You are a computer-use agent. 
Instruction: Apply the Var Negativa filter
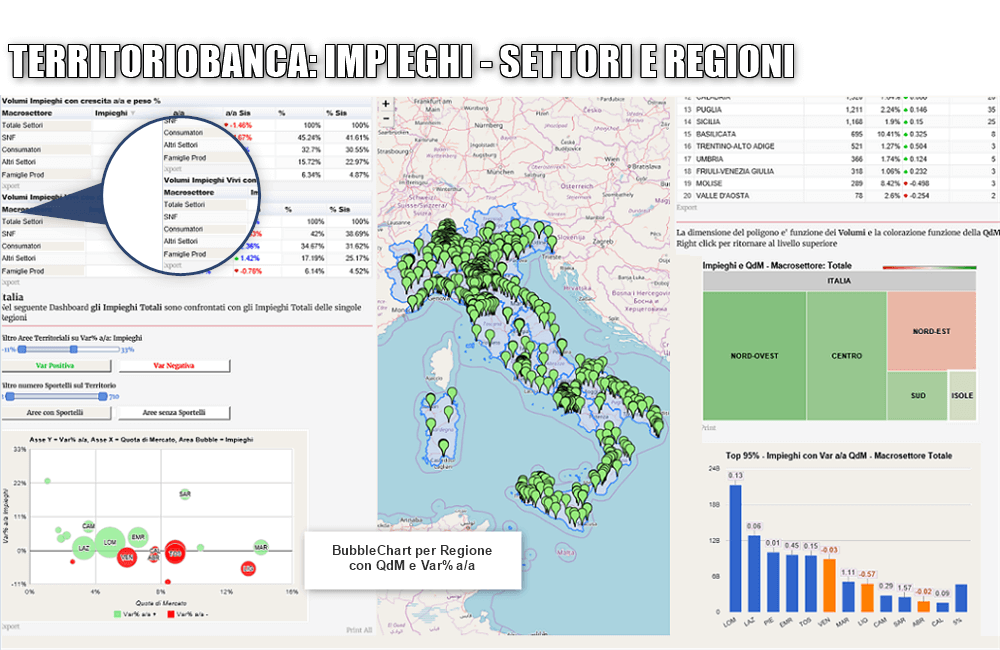click(x=173, y=366)
